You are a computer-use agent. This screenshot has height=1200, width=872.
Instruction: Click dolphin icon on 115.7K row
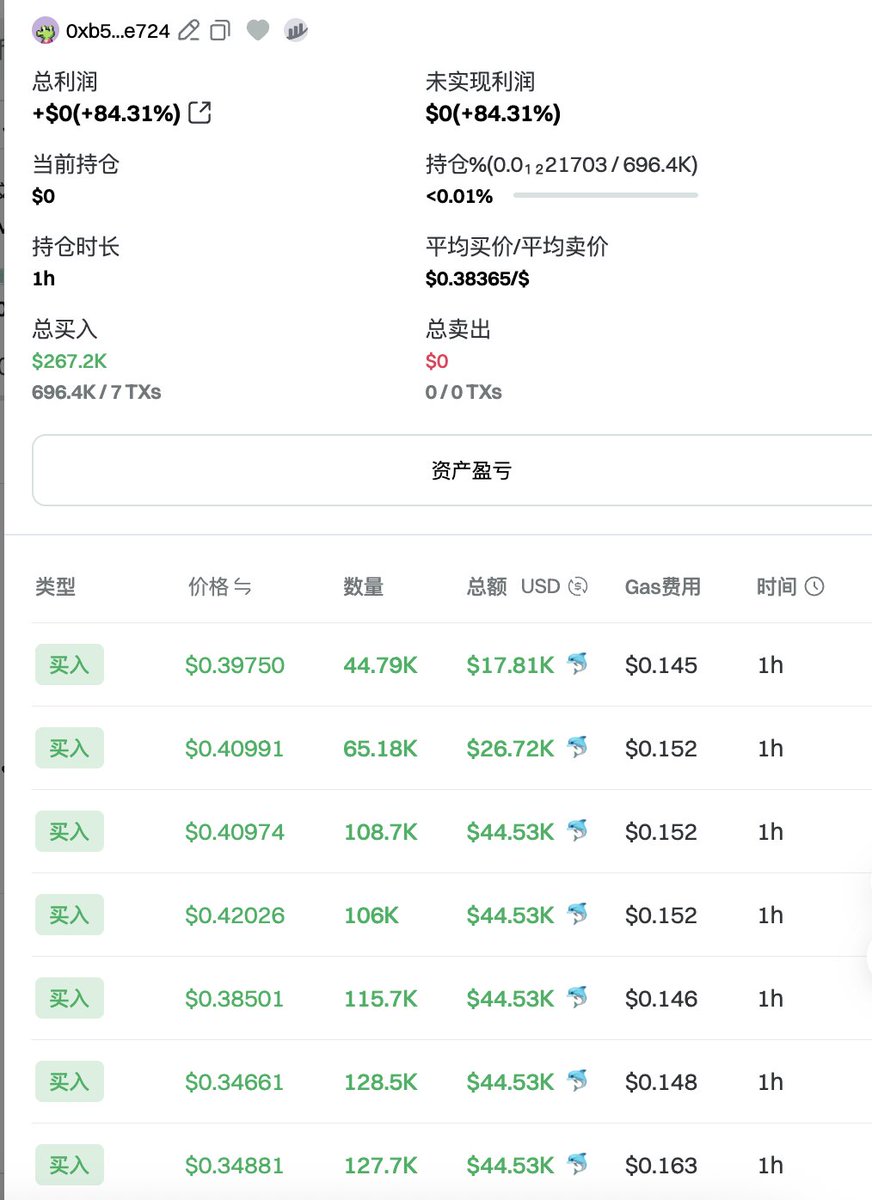click(577, 997)
